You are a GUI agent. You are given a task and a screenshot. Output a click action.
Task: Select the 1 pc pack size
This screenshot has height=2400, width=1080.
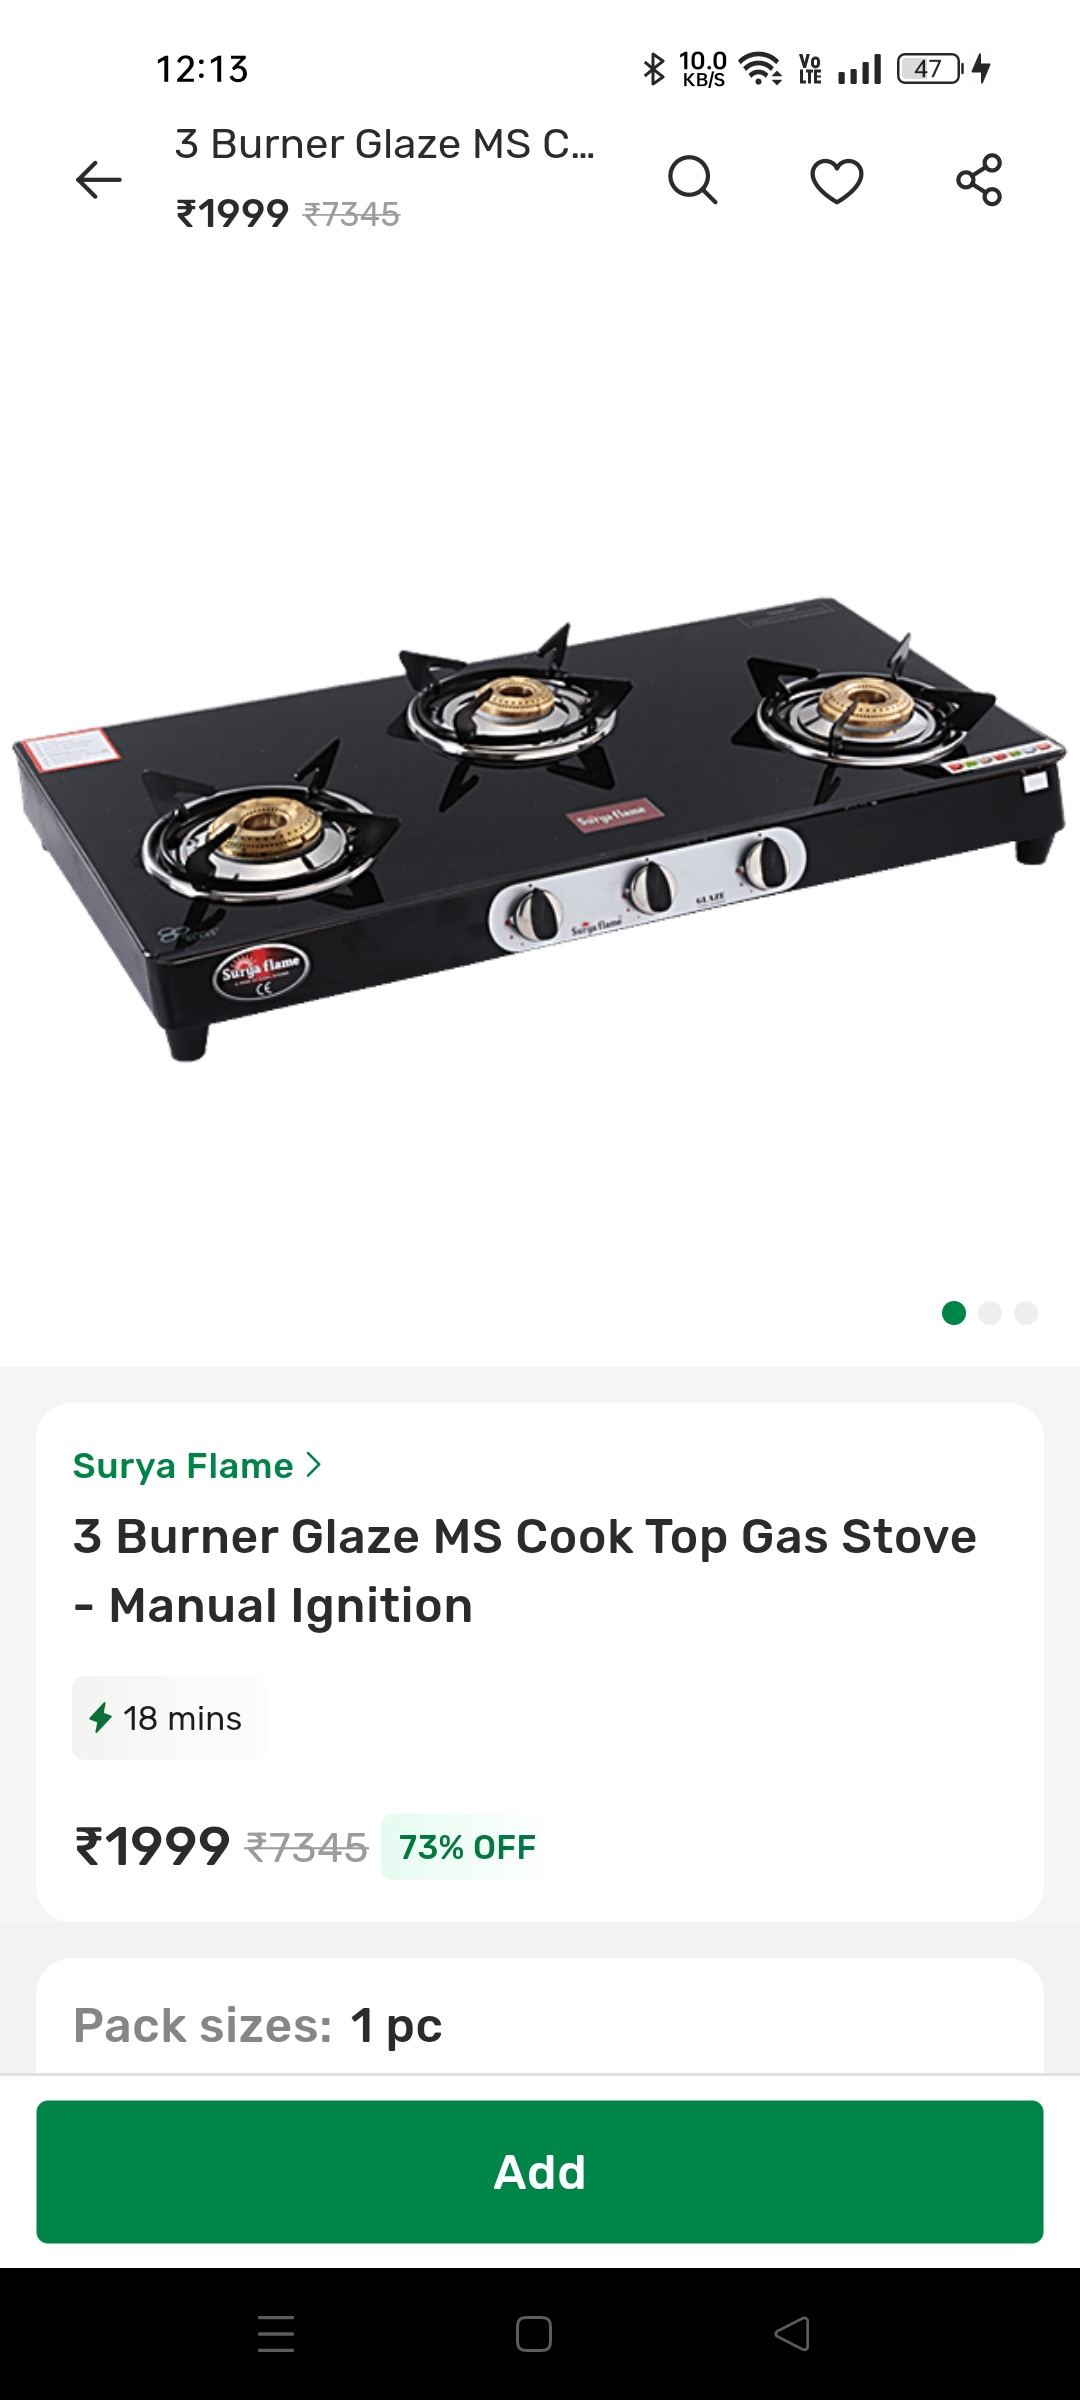396,2026
